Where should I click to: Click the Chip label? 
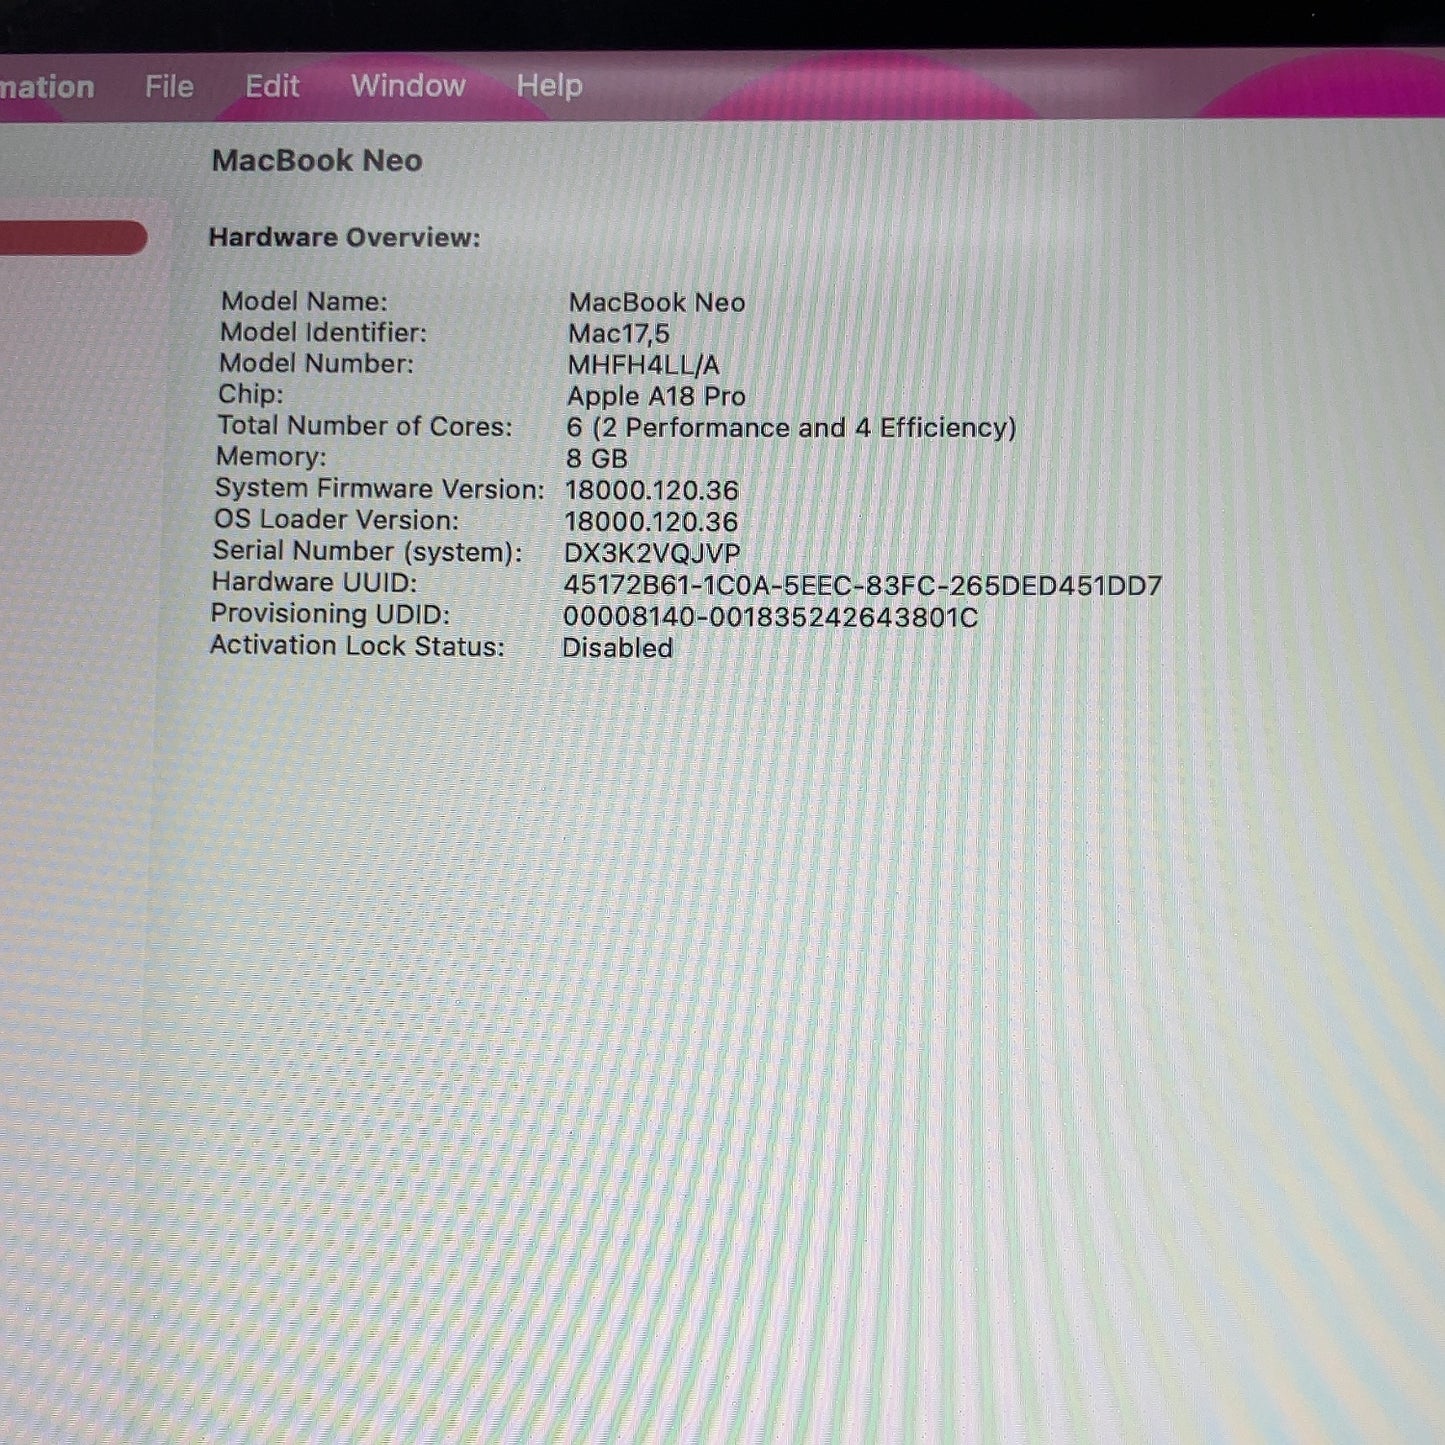point(251,394)
